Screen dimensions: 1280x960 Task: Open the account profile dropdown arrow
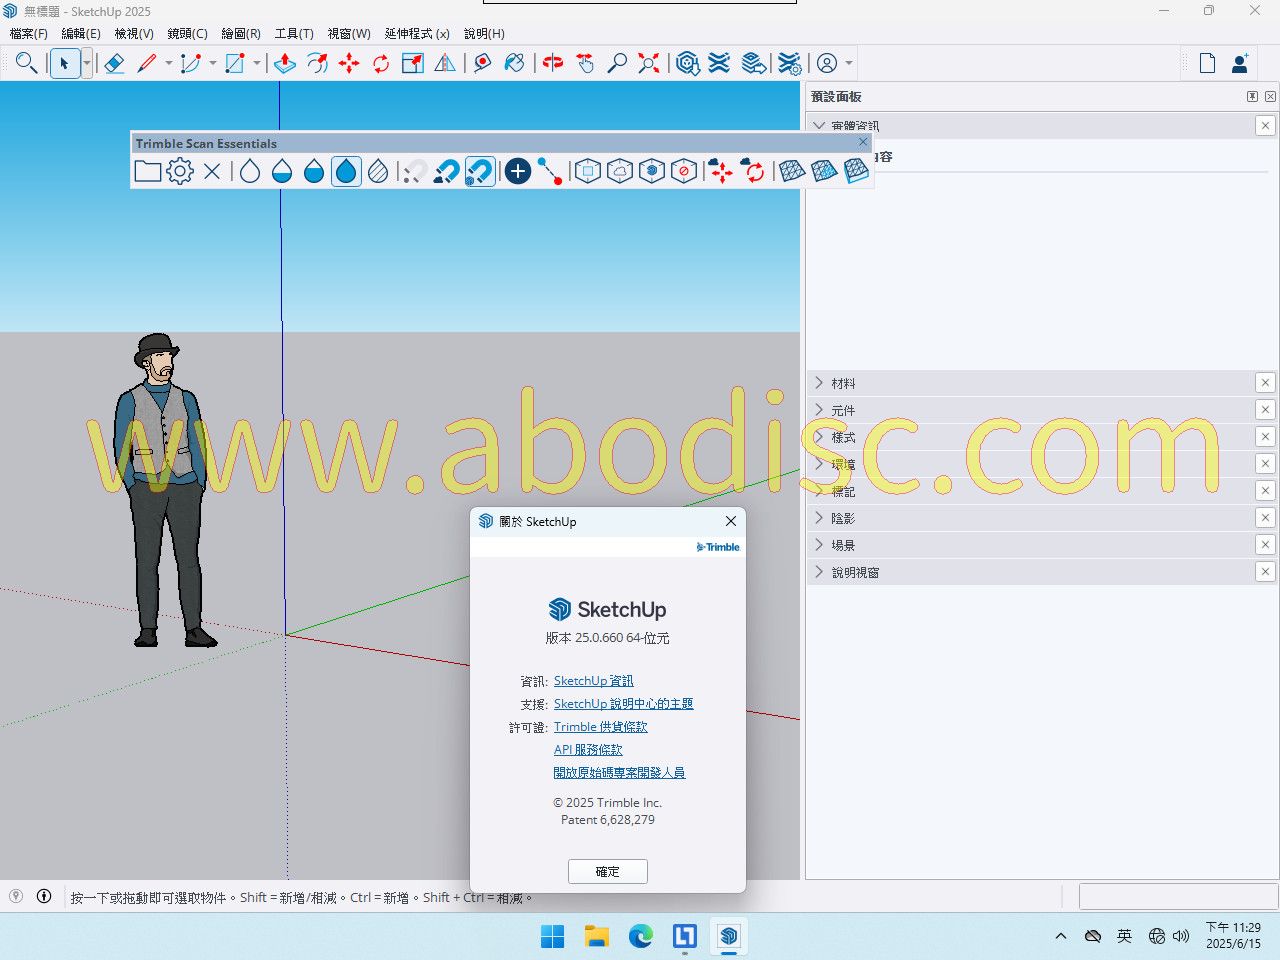point(849,63)
